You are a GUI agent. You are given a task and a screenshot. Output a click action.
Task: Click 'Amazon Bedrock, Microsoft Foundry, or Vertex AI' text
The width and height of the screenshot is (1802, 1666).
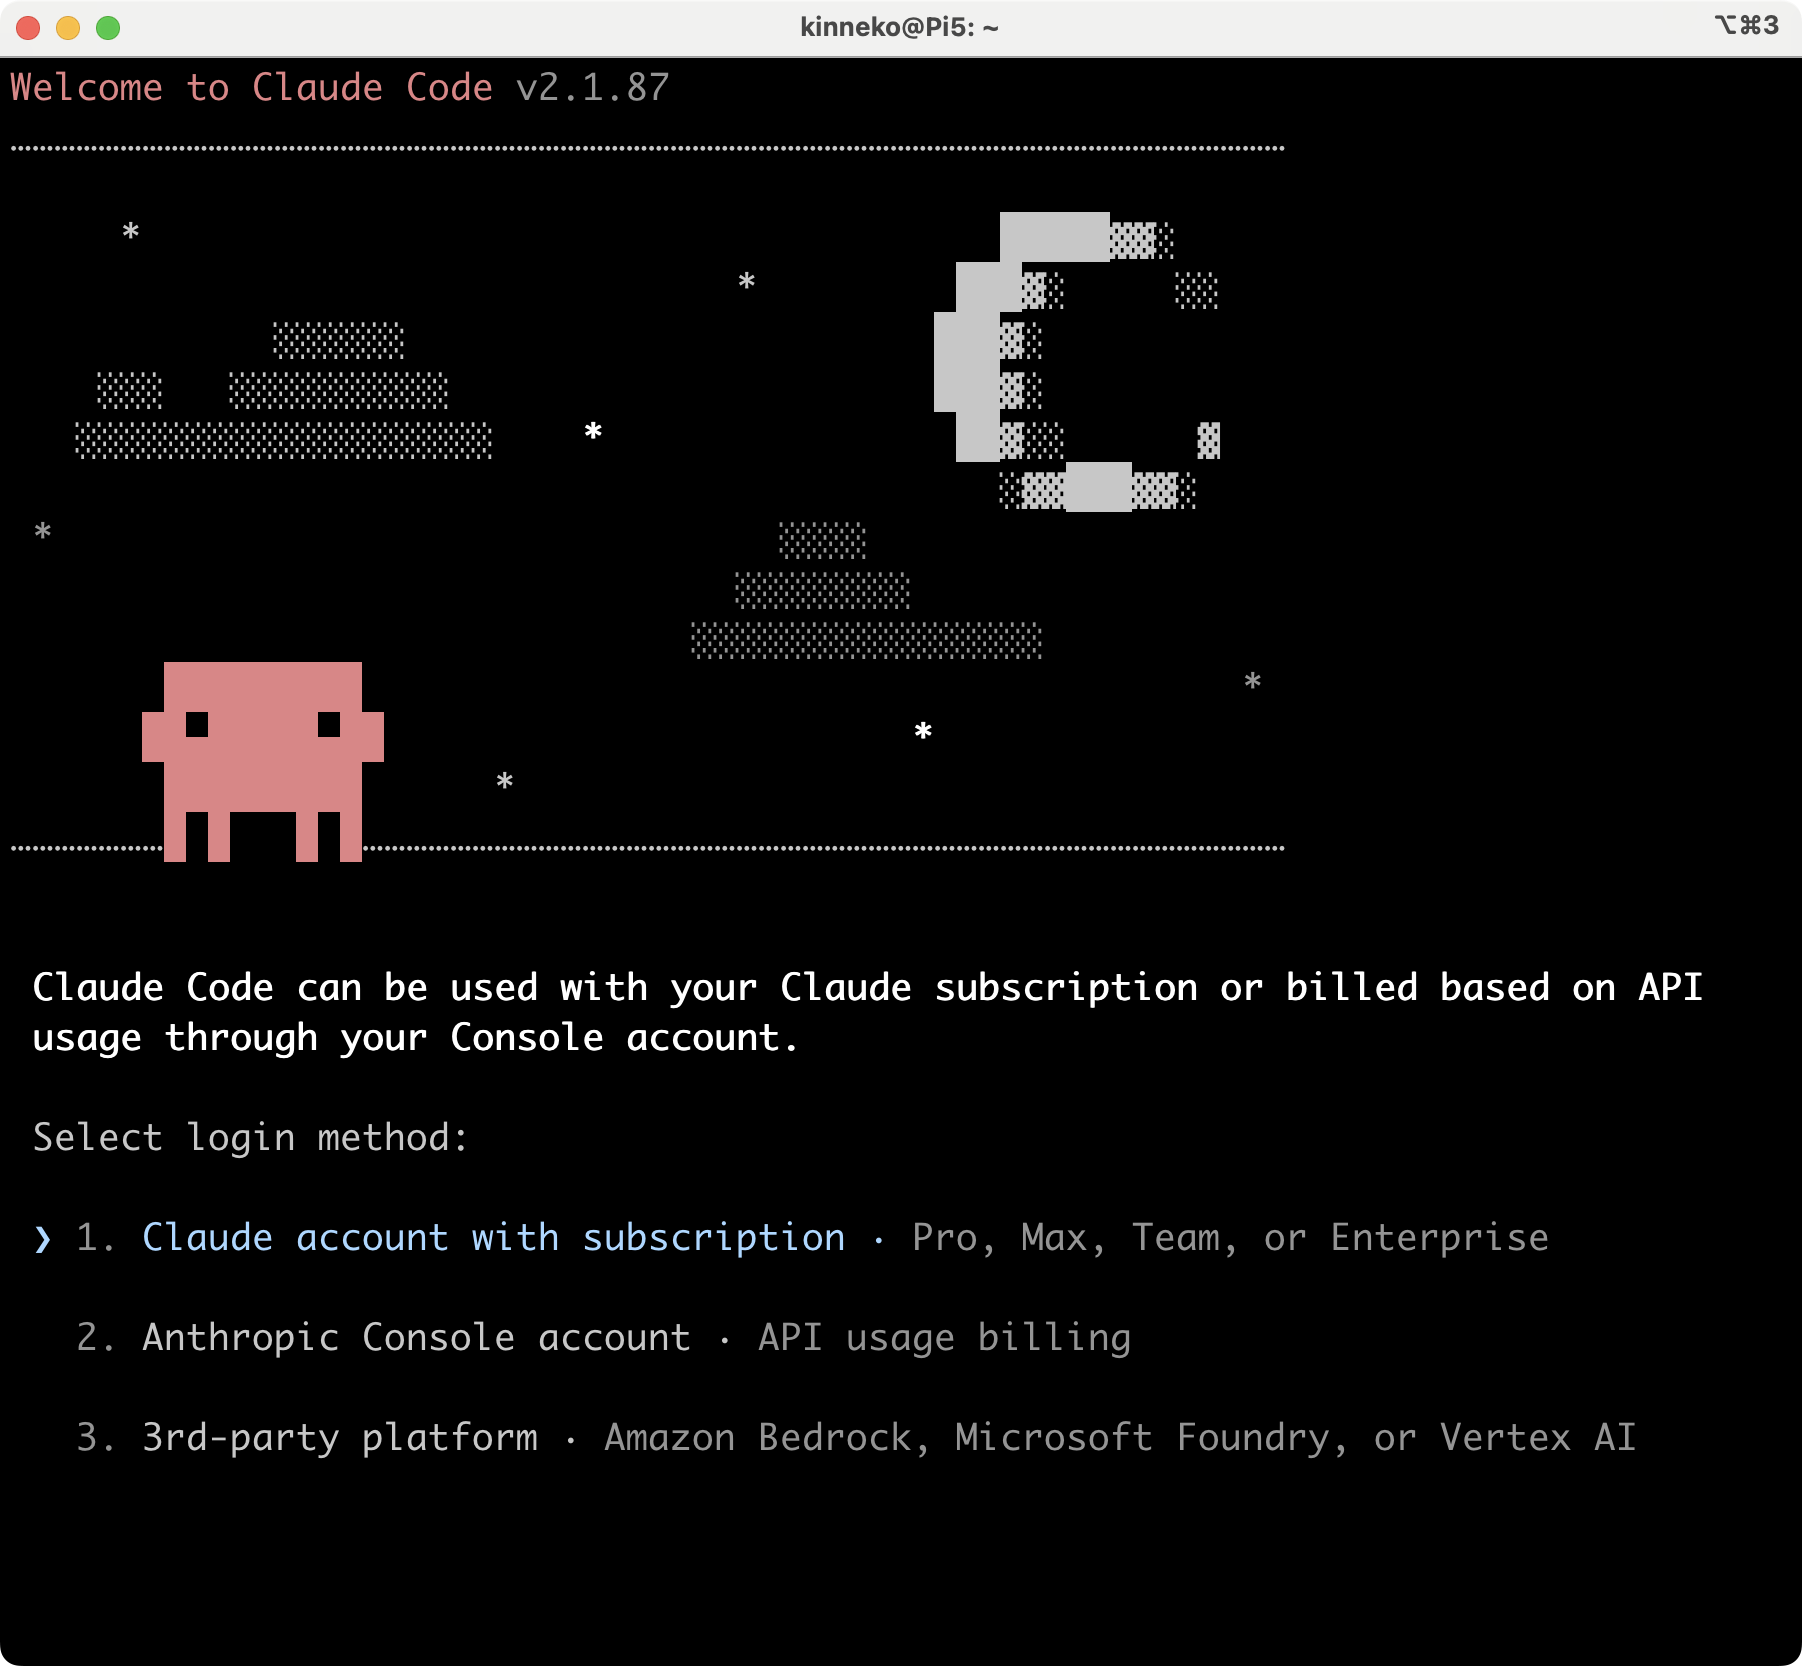coord(1120,1438)
